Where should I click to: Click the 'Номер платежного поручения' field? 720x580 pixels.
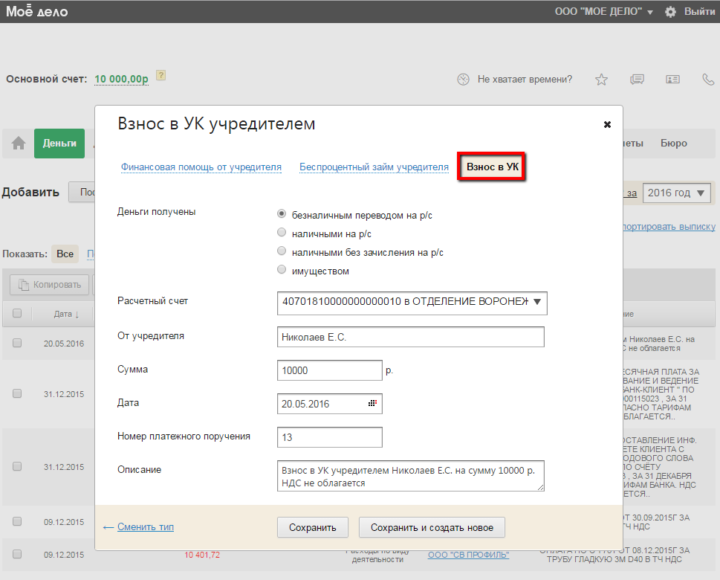(330, 437)
